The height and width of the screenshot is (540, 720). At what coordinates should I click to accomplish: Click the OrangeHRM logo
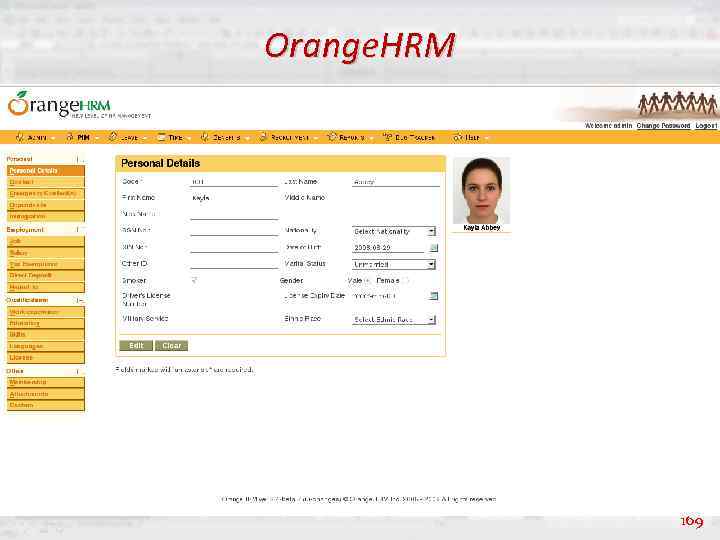click(79, 105)
